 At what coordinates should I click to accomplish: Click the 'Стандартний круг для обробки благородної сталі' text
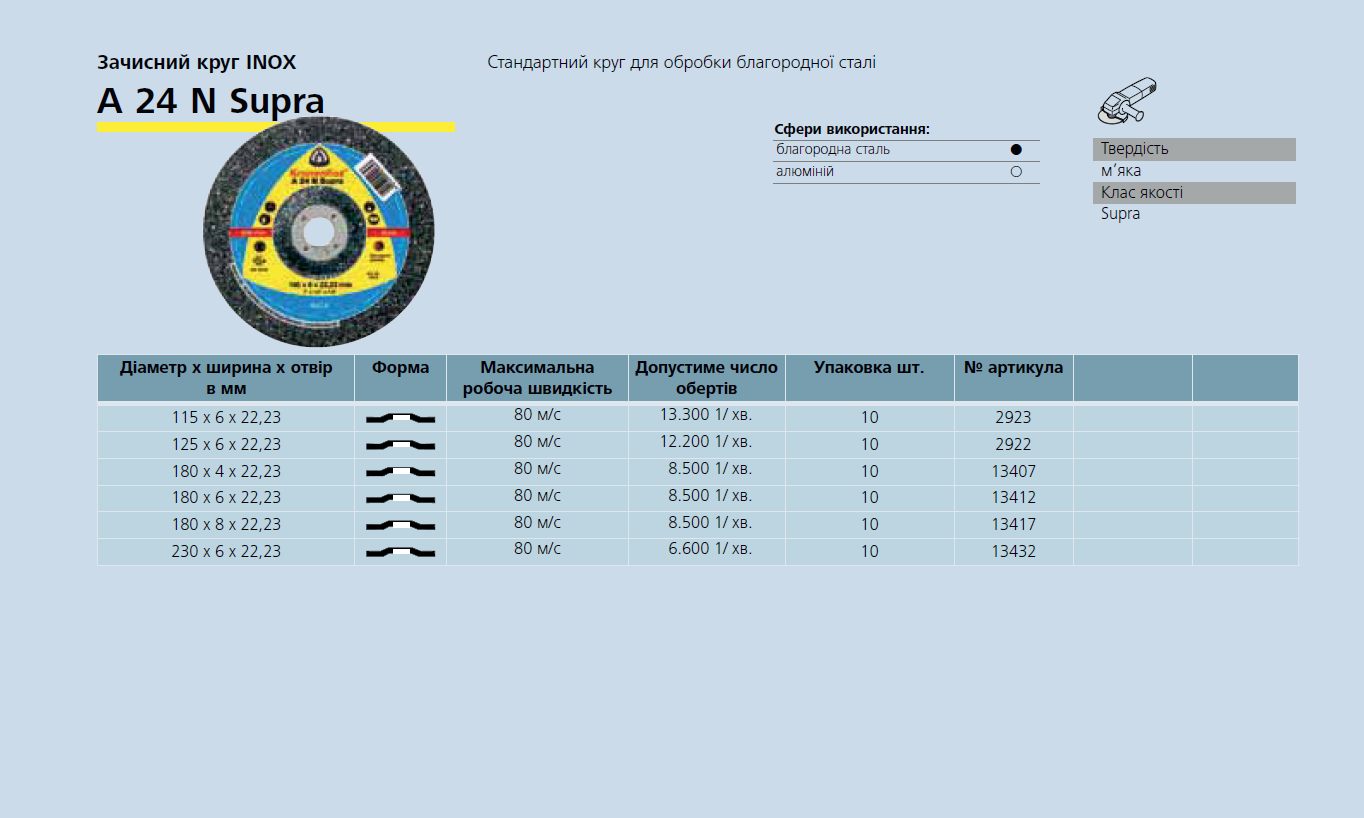(x=681, y=63)
